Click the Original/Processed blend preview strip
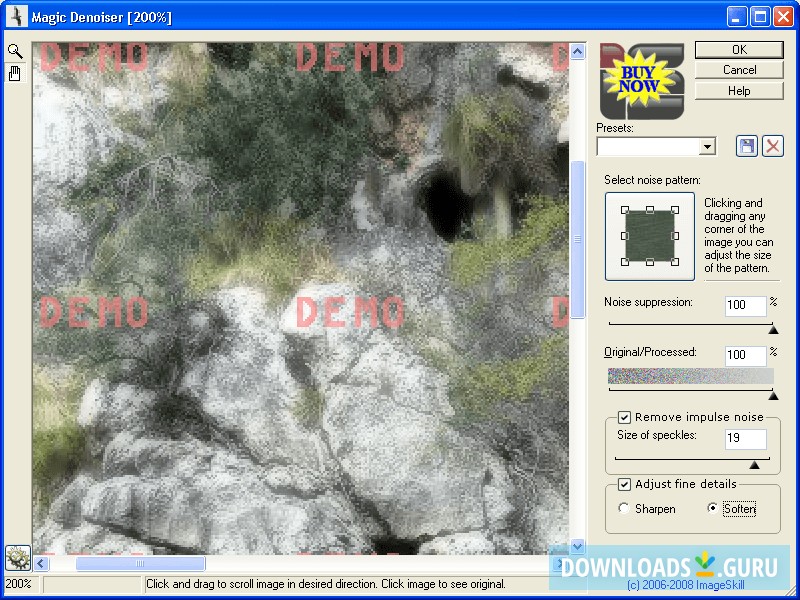Image resolution: width=800 pixels, height=600 pixels. pos(690,377)
